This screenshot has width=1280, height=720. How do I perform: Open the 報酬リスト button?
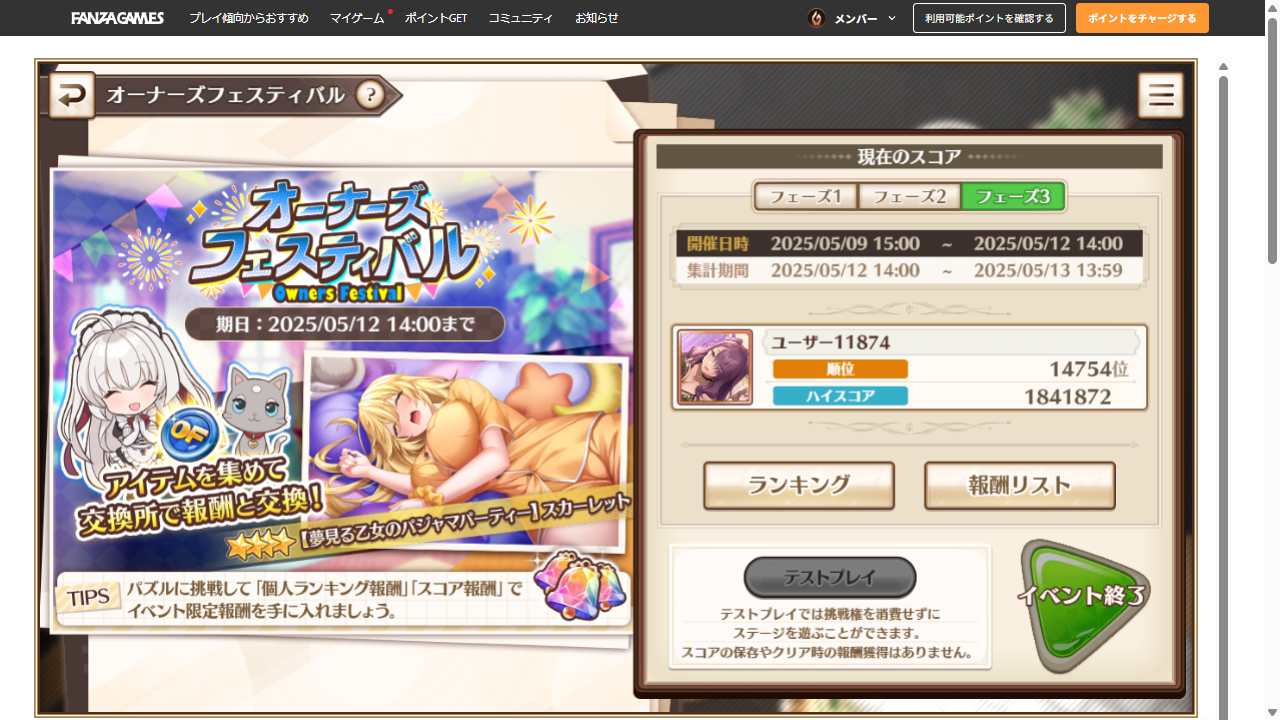pyautogui.click(x=1020, y=486)
